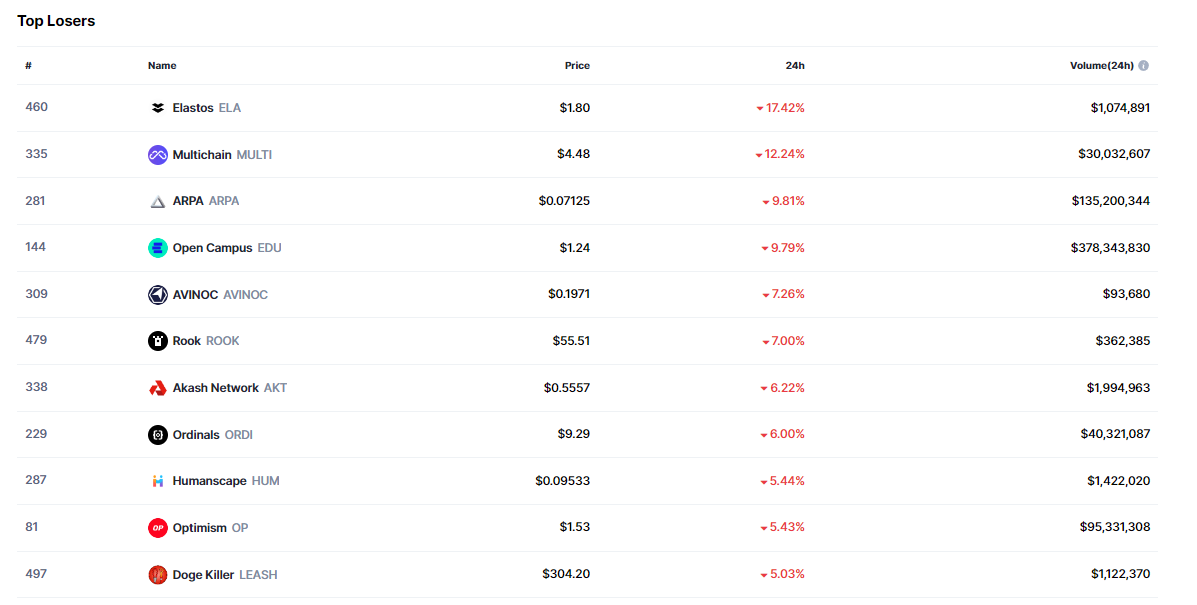
Task: Open the Multichain MULTI coin link
Action: pyautogui.click(x=221, y=155)
